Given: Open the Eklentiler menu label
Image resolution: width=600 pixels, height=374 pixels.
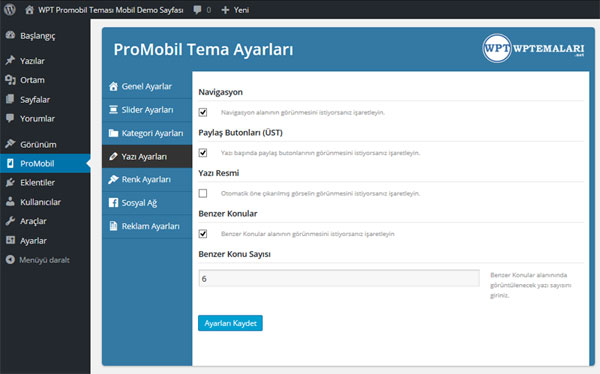Looking at the screenshot, I should coord(38,183).
